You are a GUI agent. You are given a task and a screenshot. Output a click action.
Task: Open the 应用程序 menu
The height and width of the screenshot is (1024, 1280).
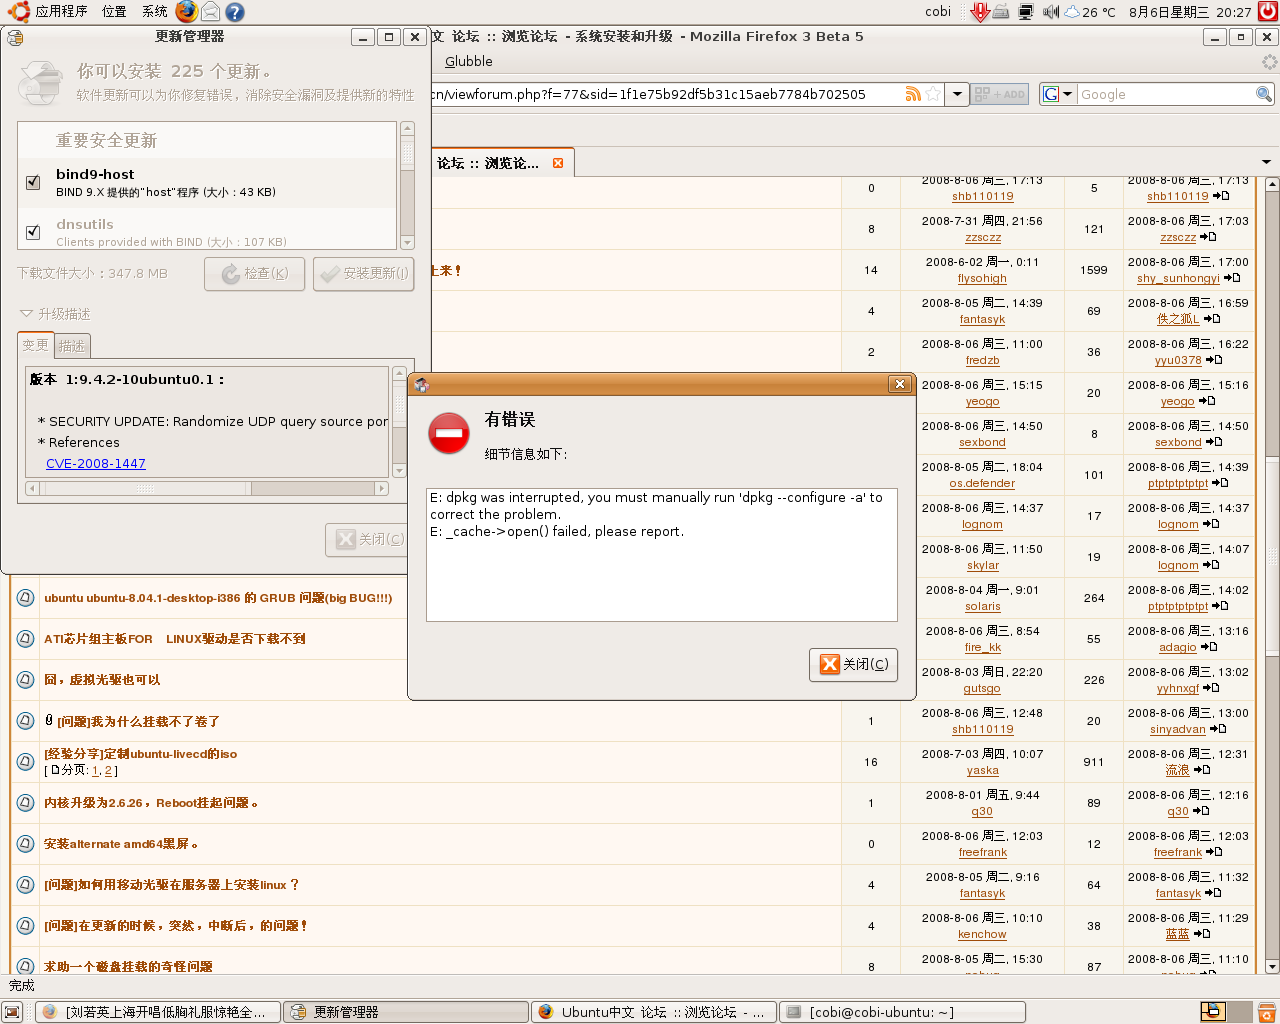(61, 12)
